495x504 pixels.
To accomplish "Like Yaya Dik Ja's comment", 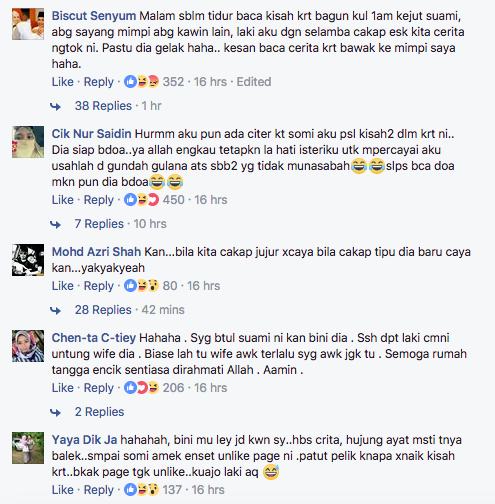I will coord(63,490).
